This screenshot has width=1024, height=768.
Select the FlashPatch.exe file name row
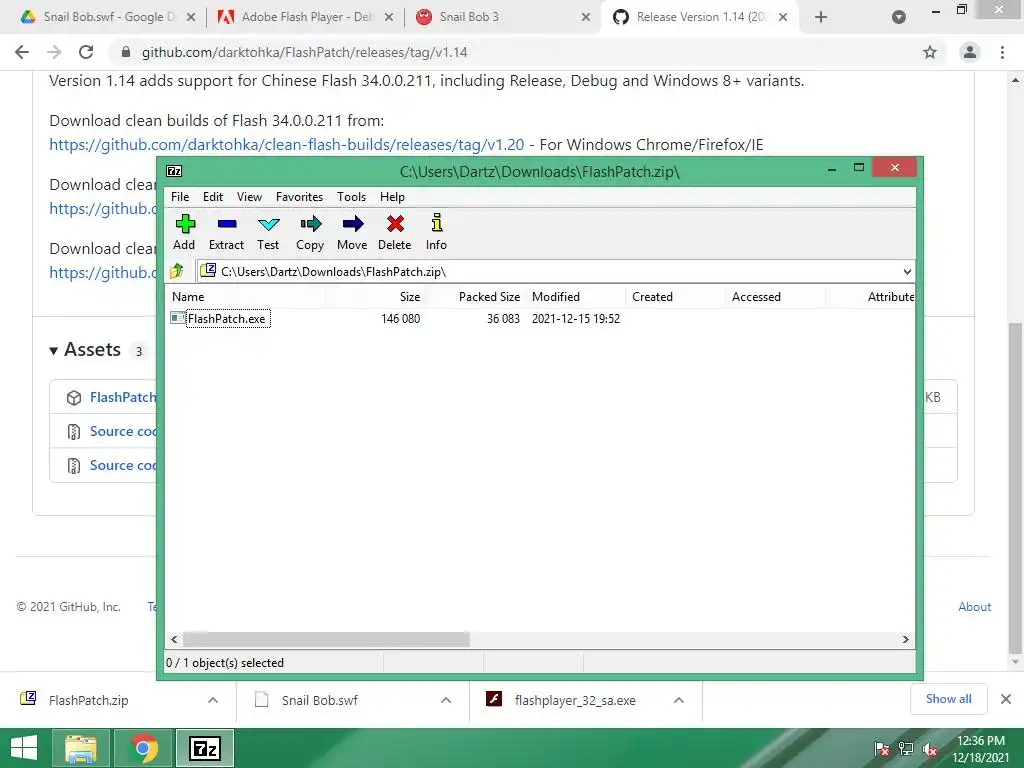coord(227,319)
